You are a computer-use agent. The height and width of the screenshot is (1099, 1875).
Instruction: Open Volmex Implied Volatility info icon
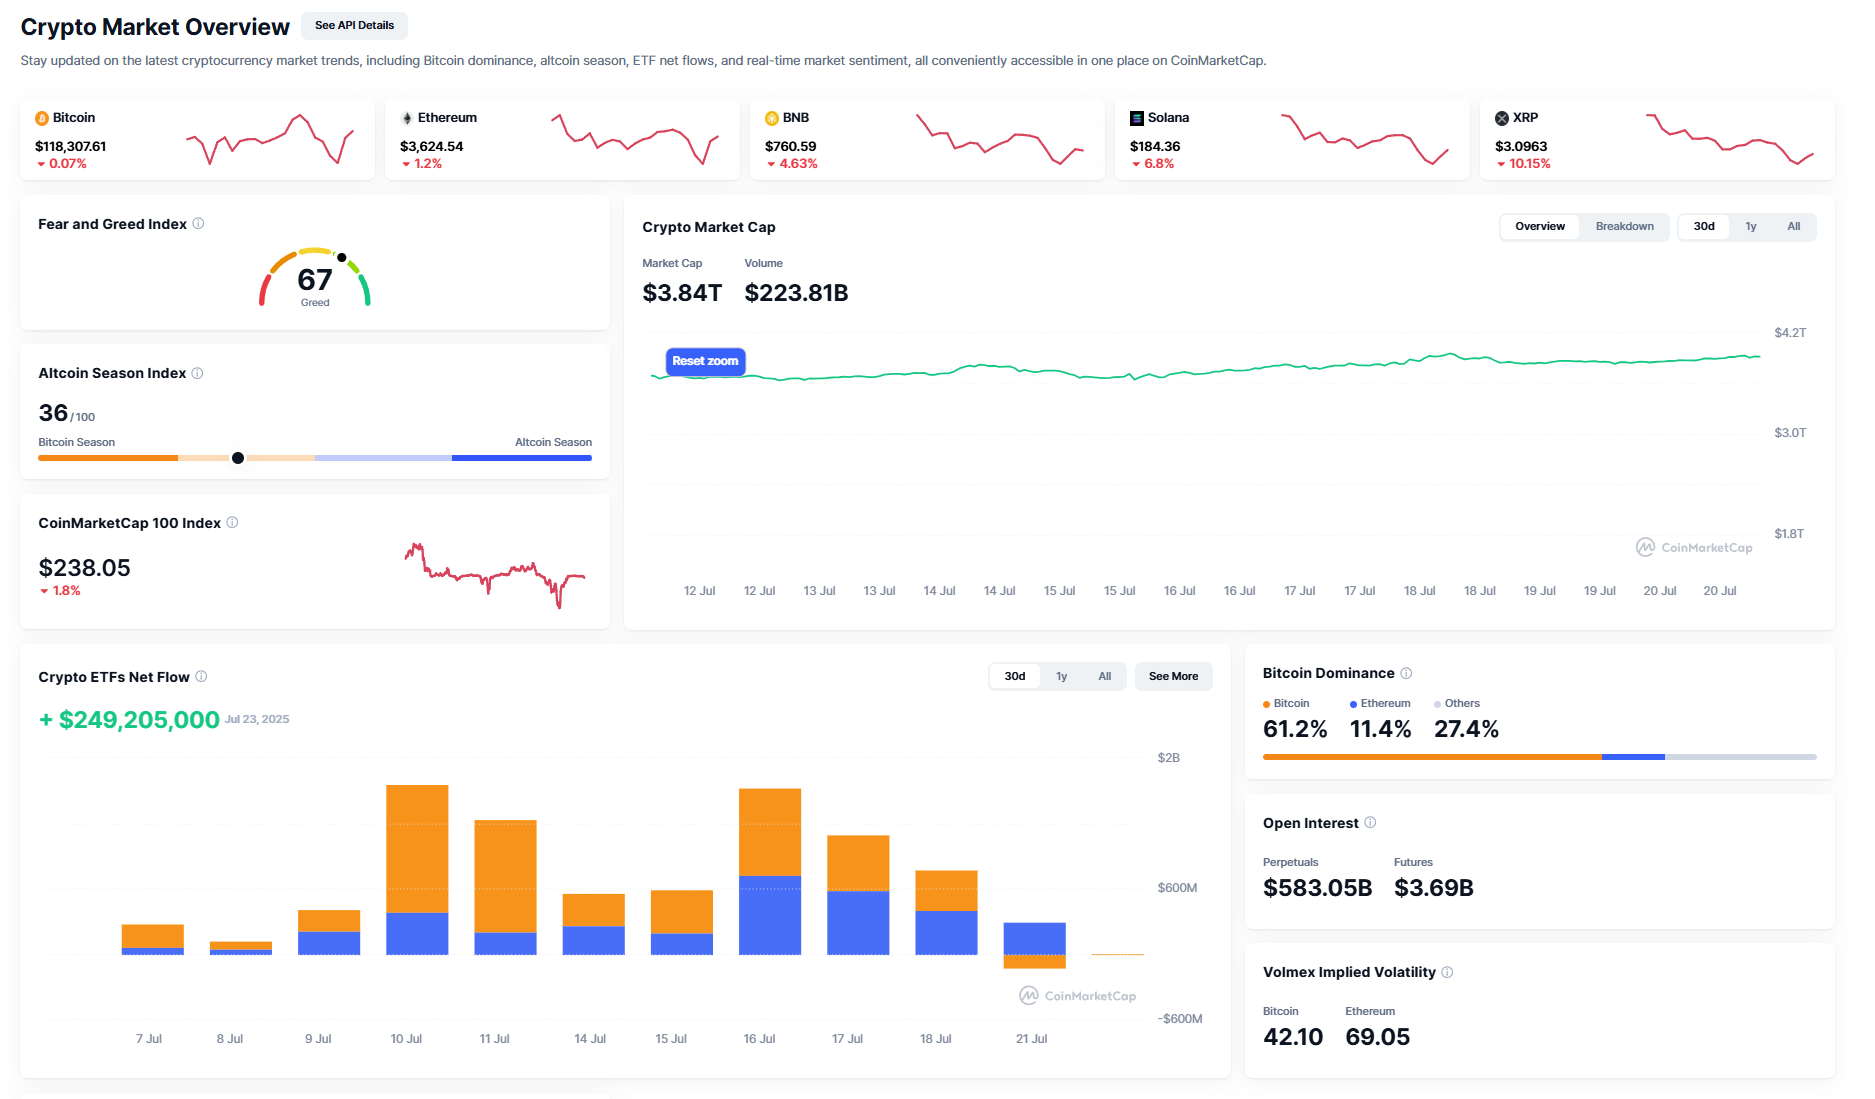pos(1447,972)
